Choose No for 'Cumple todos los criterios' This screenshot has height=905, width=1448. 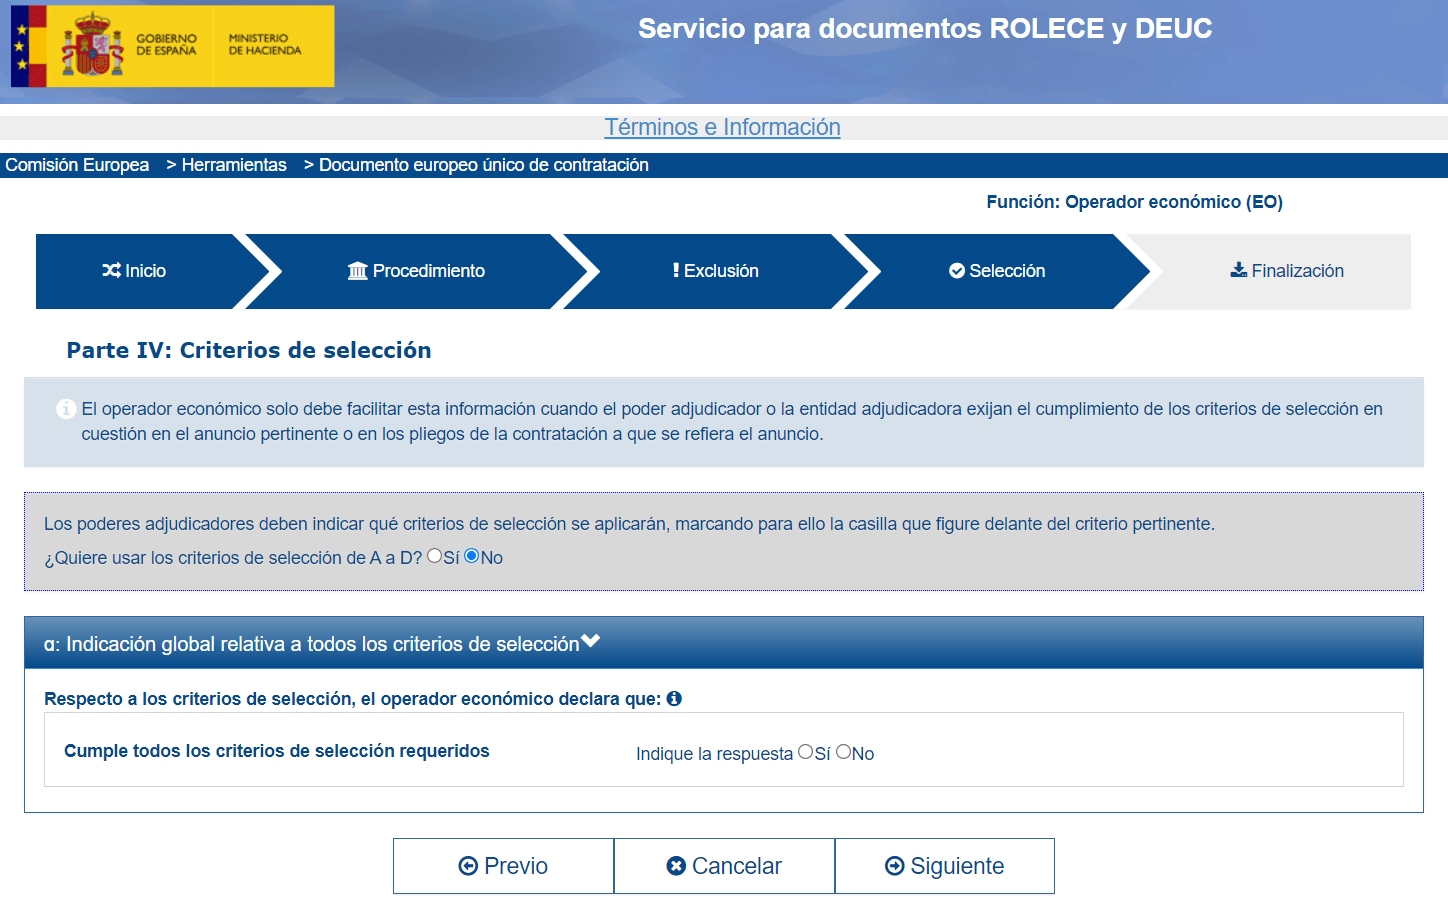click(843, 752)
